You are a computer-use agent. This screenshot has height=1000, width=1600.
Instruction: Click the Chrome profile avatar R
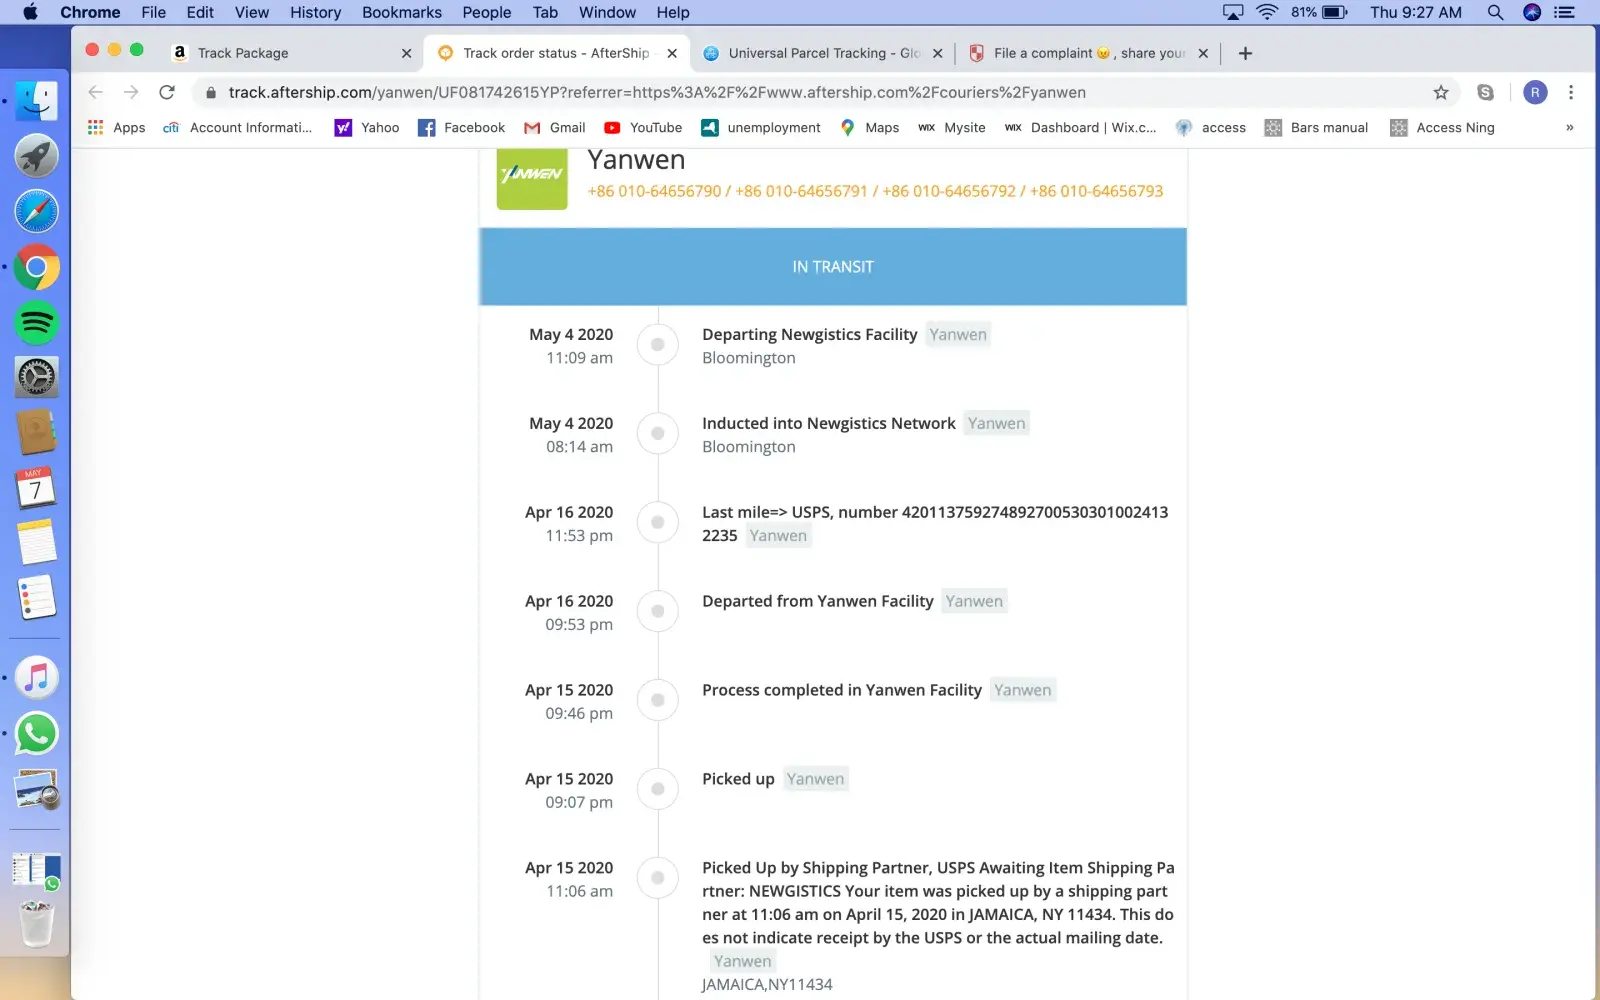[x=1535, y=92]
